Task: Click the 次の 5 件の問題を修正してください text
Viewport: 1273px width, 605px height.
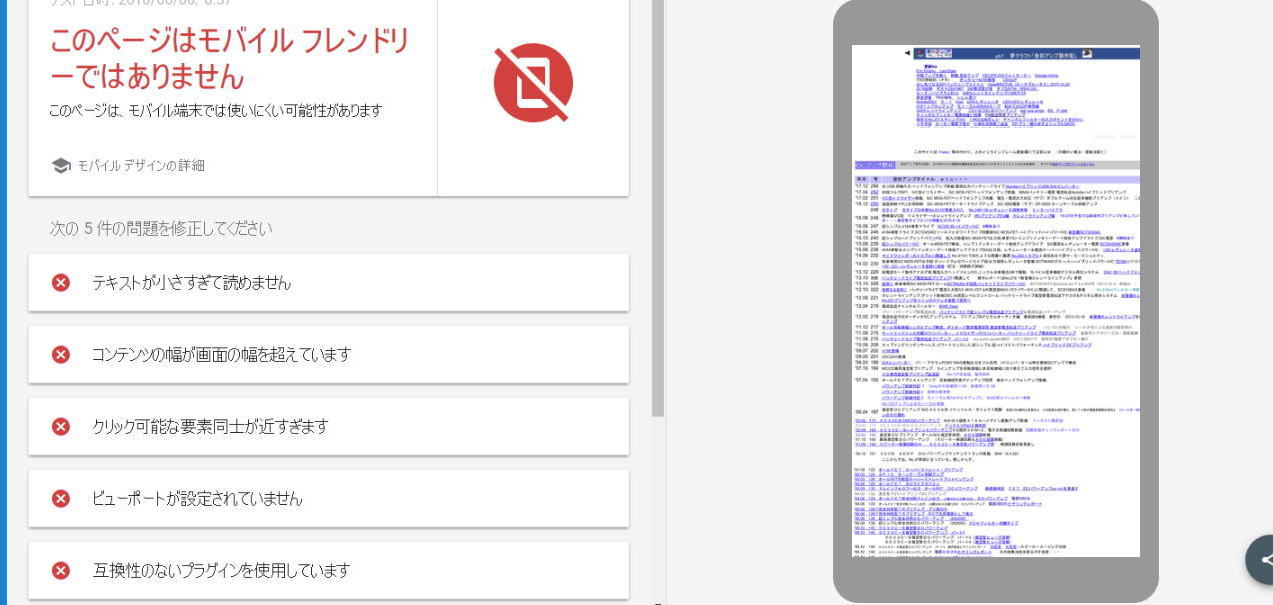Action: (x=160, y=229)
